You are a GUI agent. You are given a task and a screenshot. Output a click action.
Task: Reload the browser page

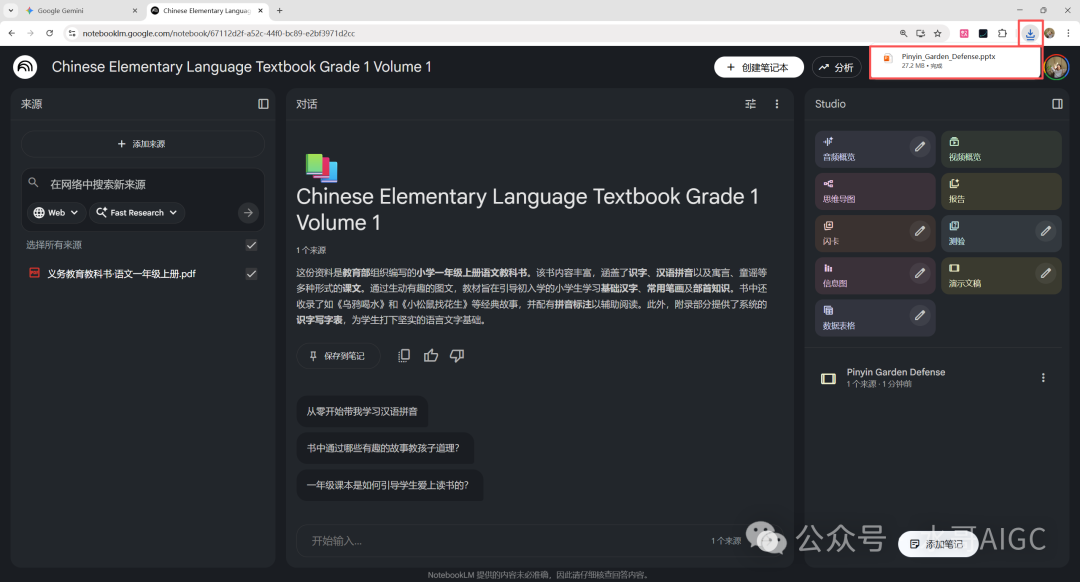pos(50,33)
